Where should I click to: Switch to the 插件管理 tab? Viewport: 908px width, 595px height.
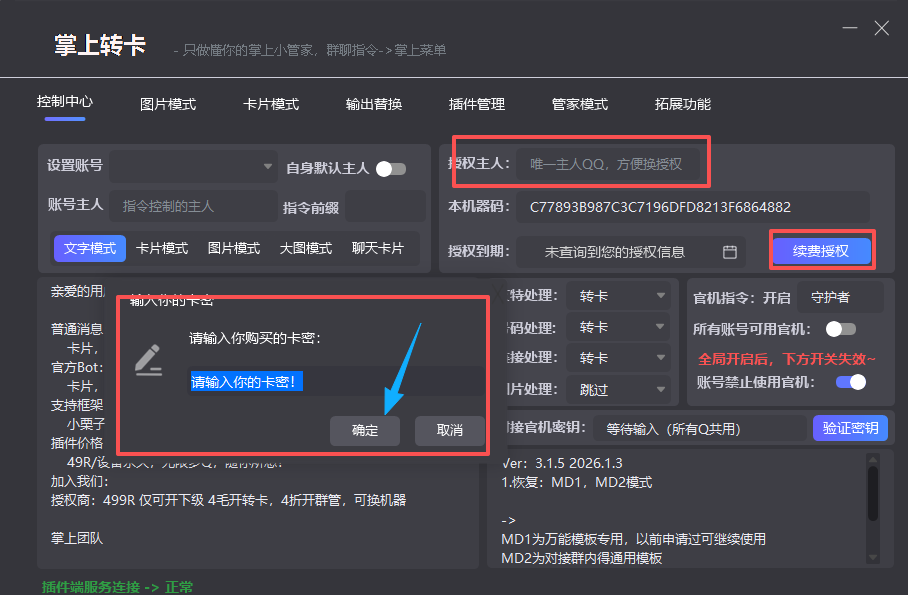pyautogui.click(x=477, y=104)
